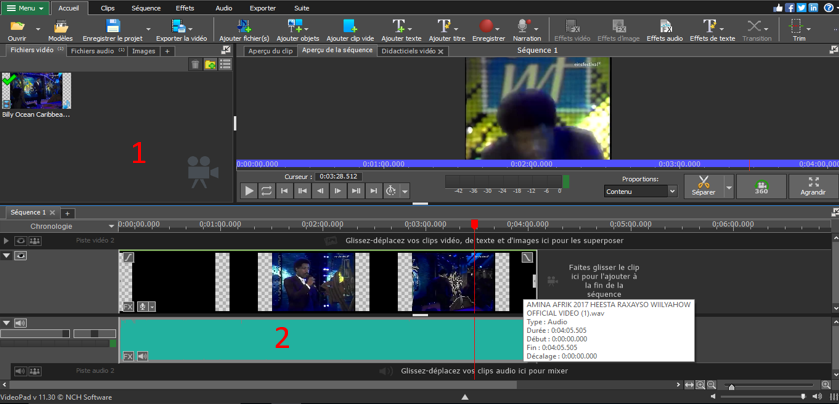Click the Exporter la vidéo icon
Screen dimensions: 839x404
[178, 26]
